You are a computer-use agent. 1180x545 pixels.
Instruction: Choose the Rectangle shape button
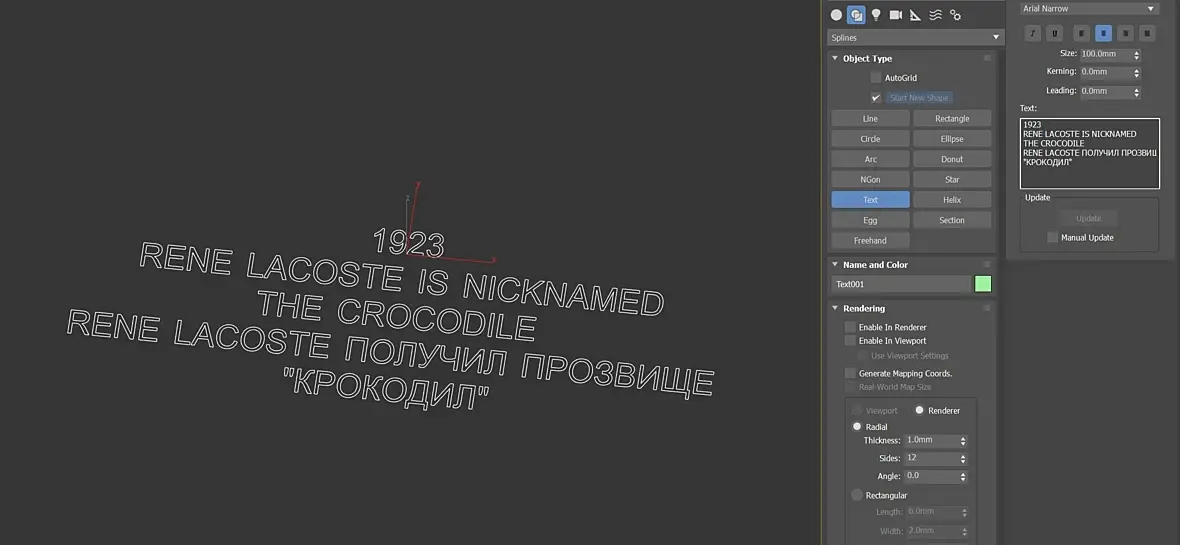[x=952, y=119]
